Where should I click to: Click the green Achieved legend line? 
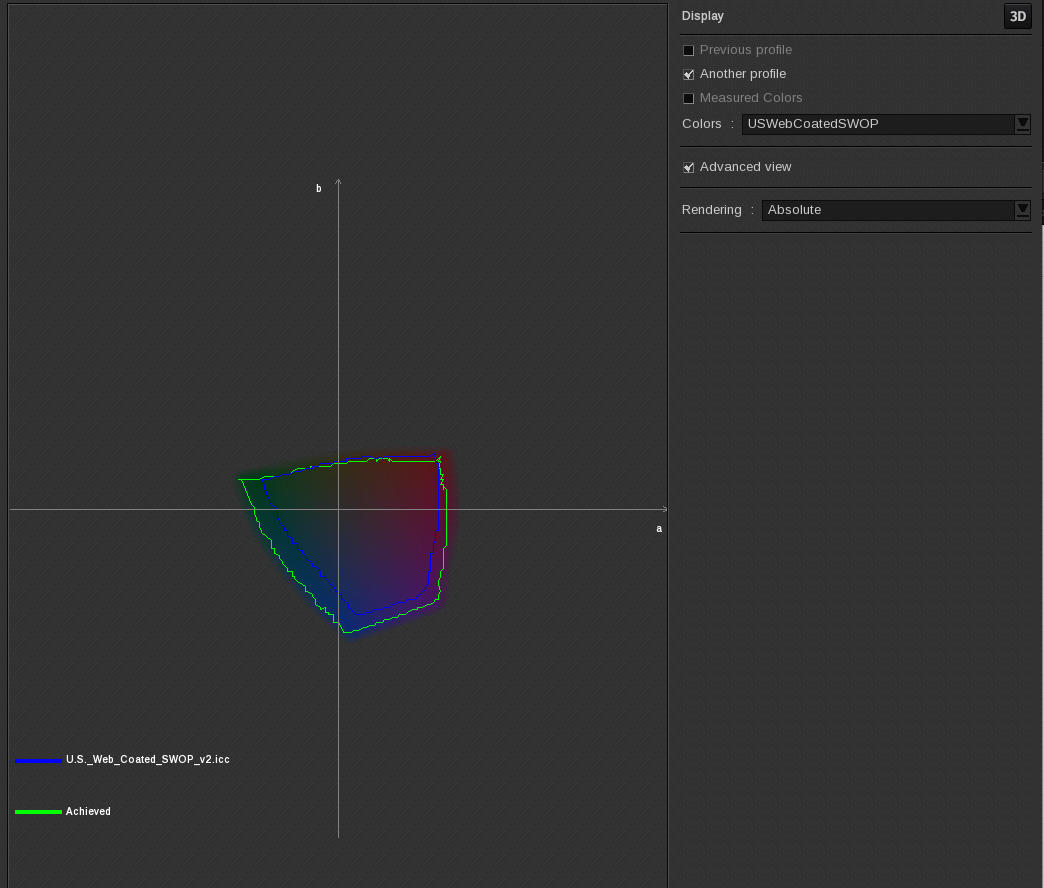point(37,811)
